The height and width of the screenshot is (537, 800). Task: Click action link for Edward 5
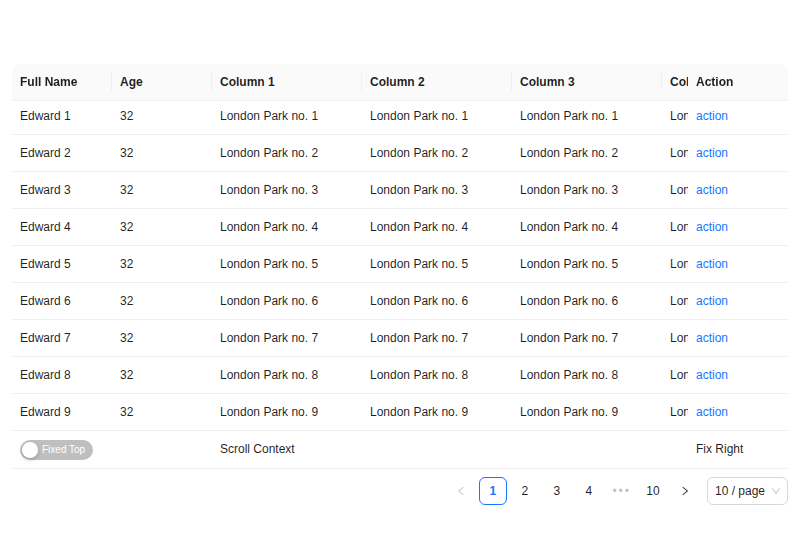coord(712,264)
